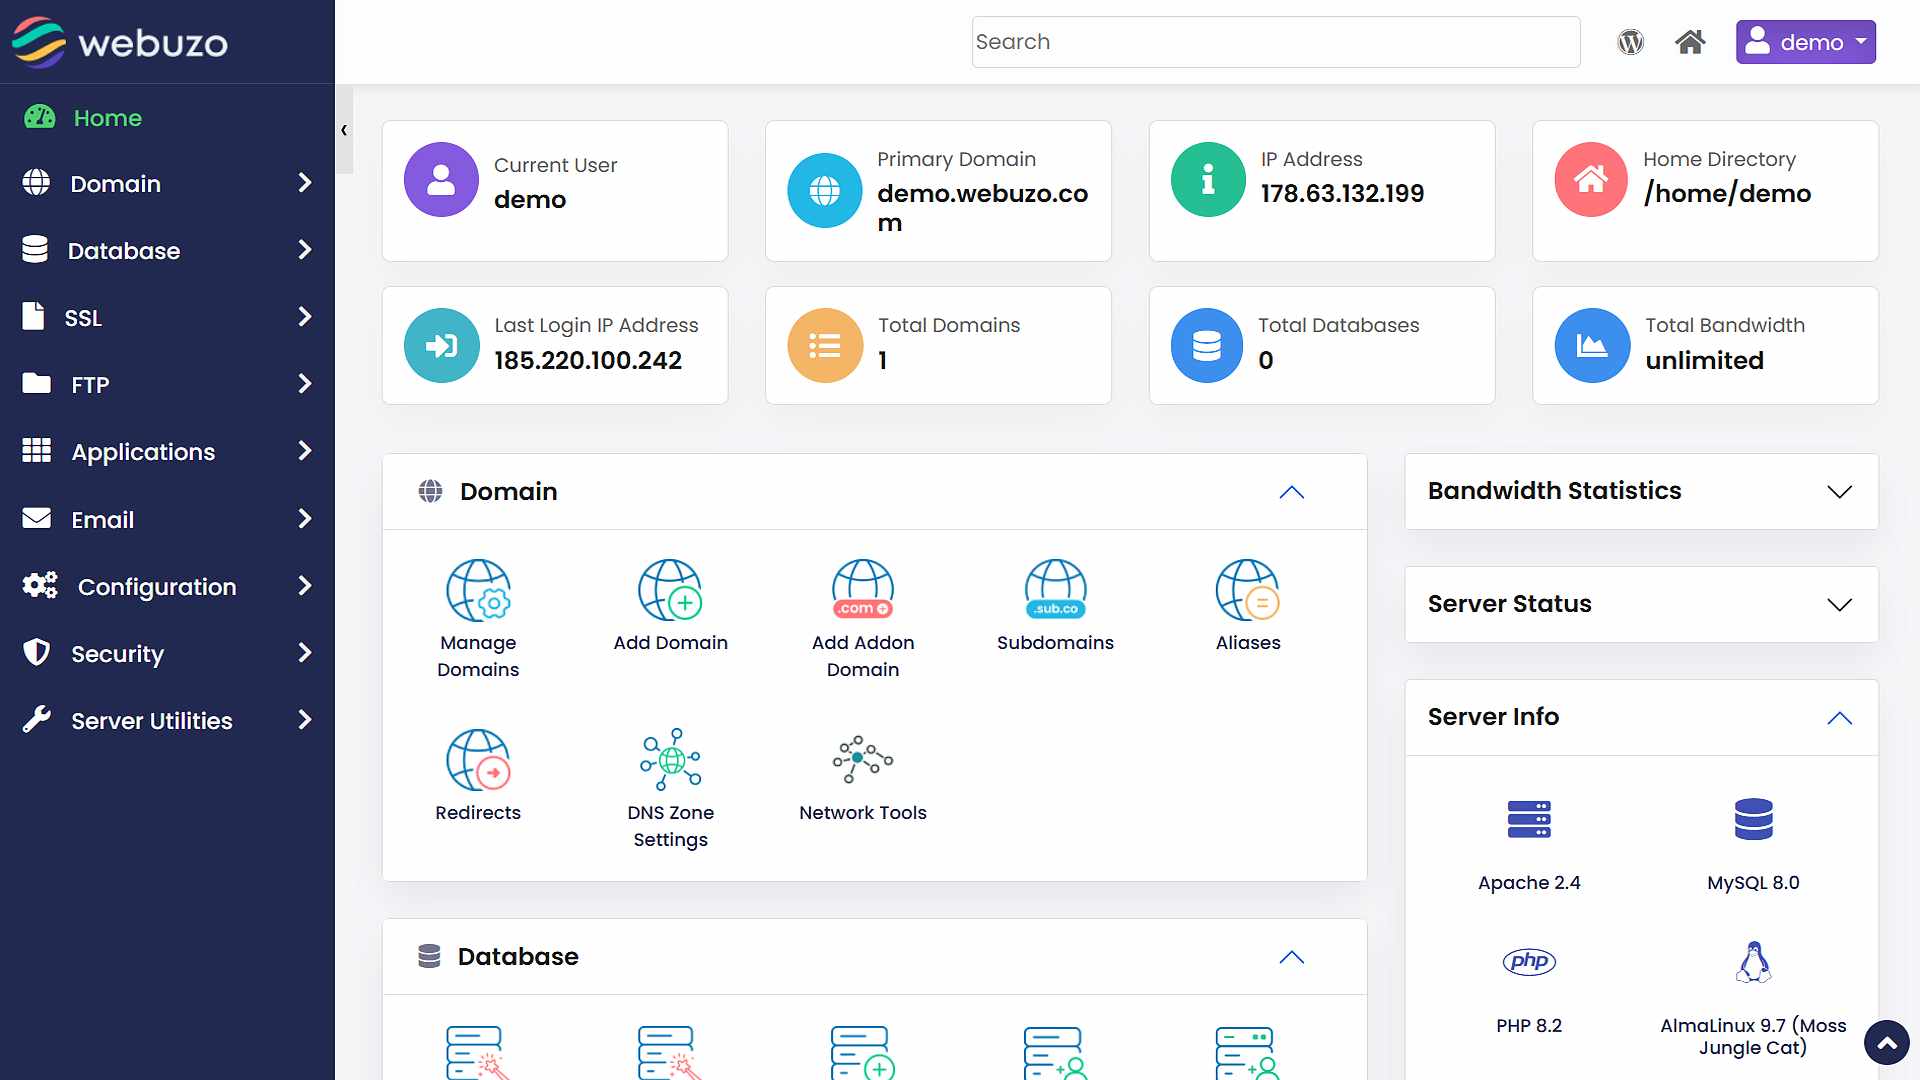Click the add-database icon with plus sign
Screen dimensions: 1920x1080
[863, 1052]
